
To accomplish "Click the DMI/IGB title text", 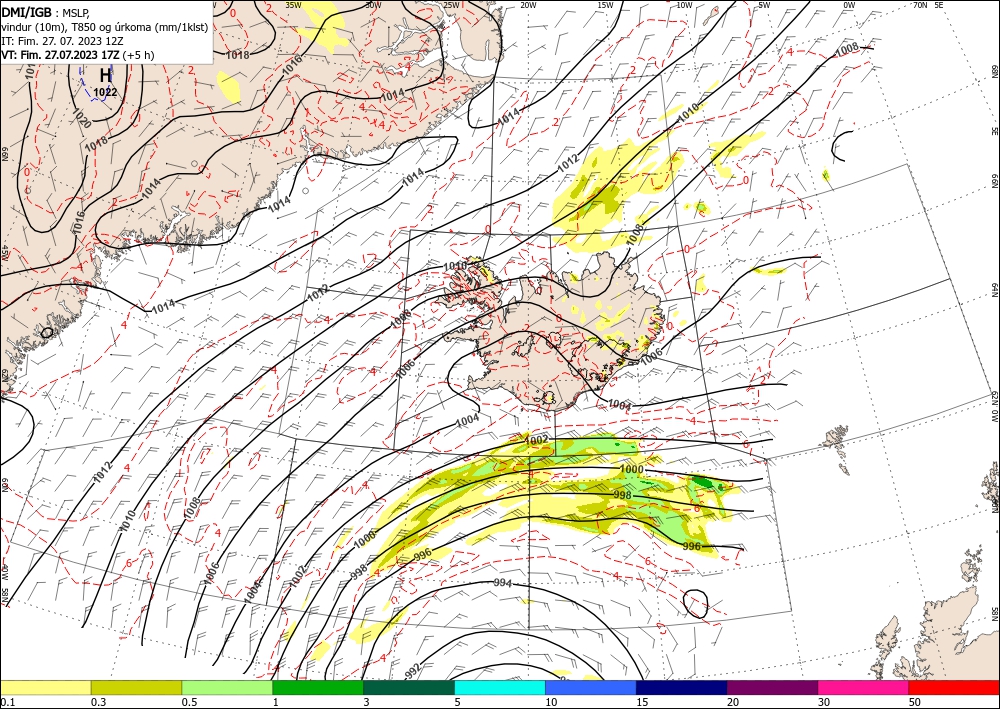I will point(26,11).
